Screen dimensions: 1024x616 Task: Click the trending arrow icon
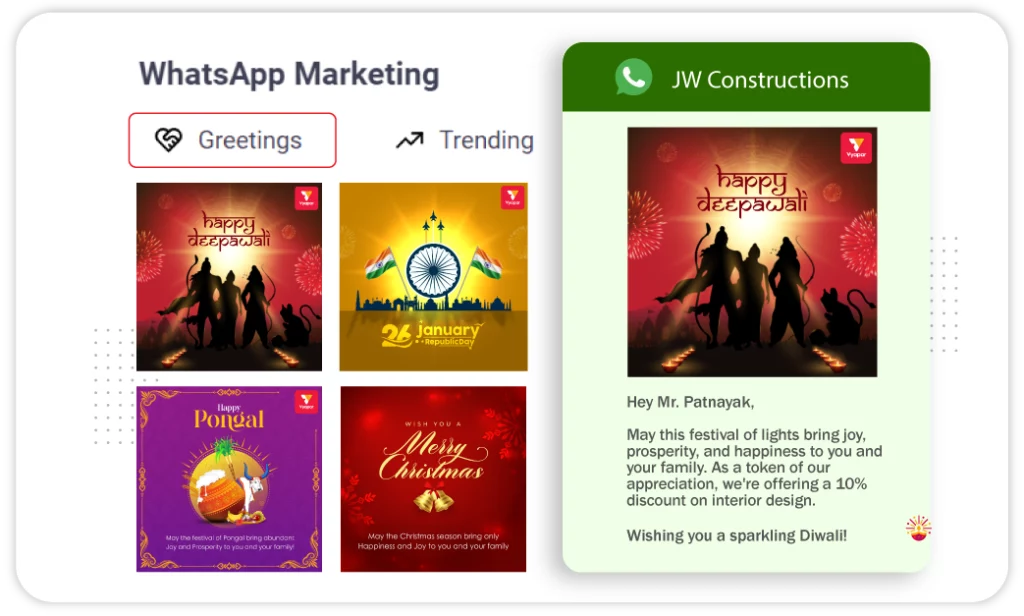(x=410, y=140)
